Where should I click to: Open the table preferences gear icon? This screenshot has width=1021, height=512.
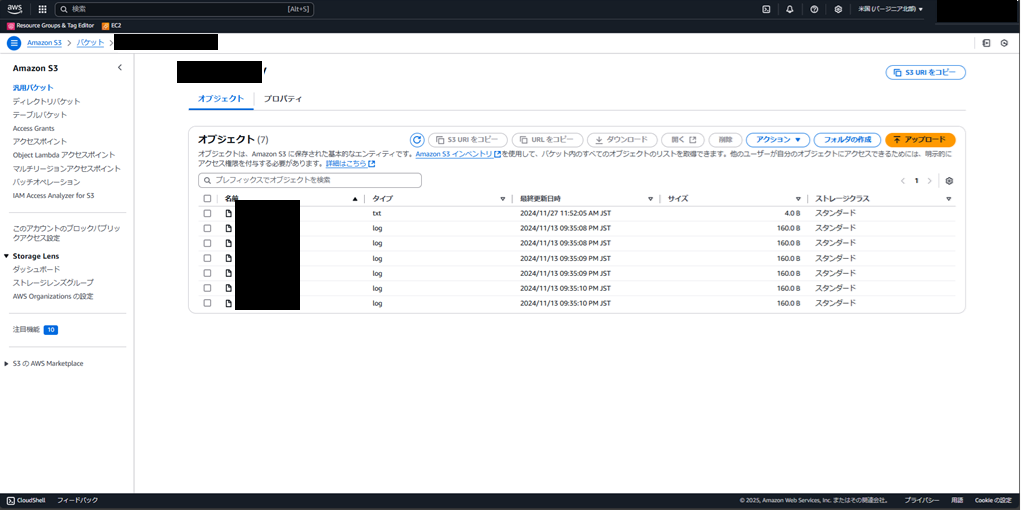pos(949,181)
